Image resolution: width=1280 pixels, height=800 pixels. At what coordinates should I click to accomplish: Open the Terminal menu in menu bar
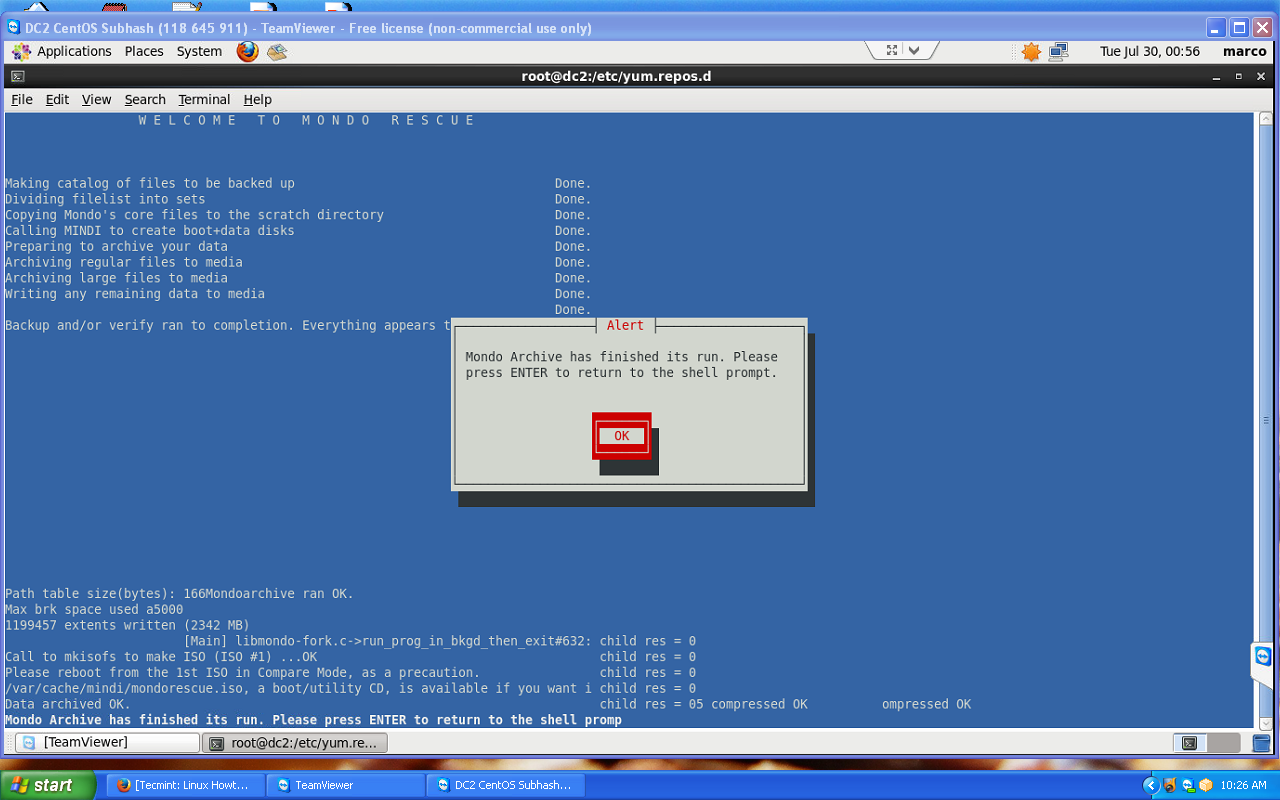[204, 99]
